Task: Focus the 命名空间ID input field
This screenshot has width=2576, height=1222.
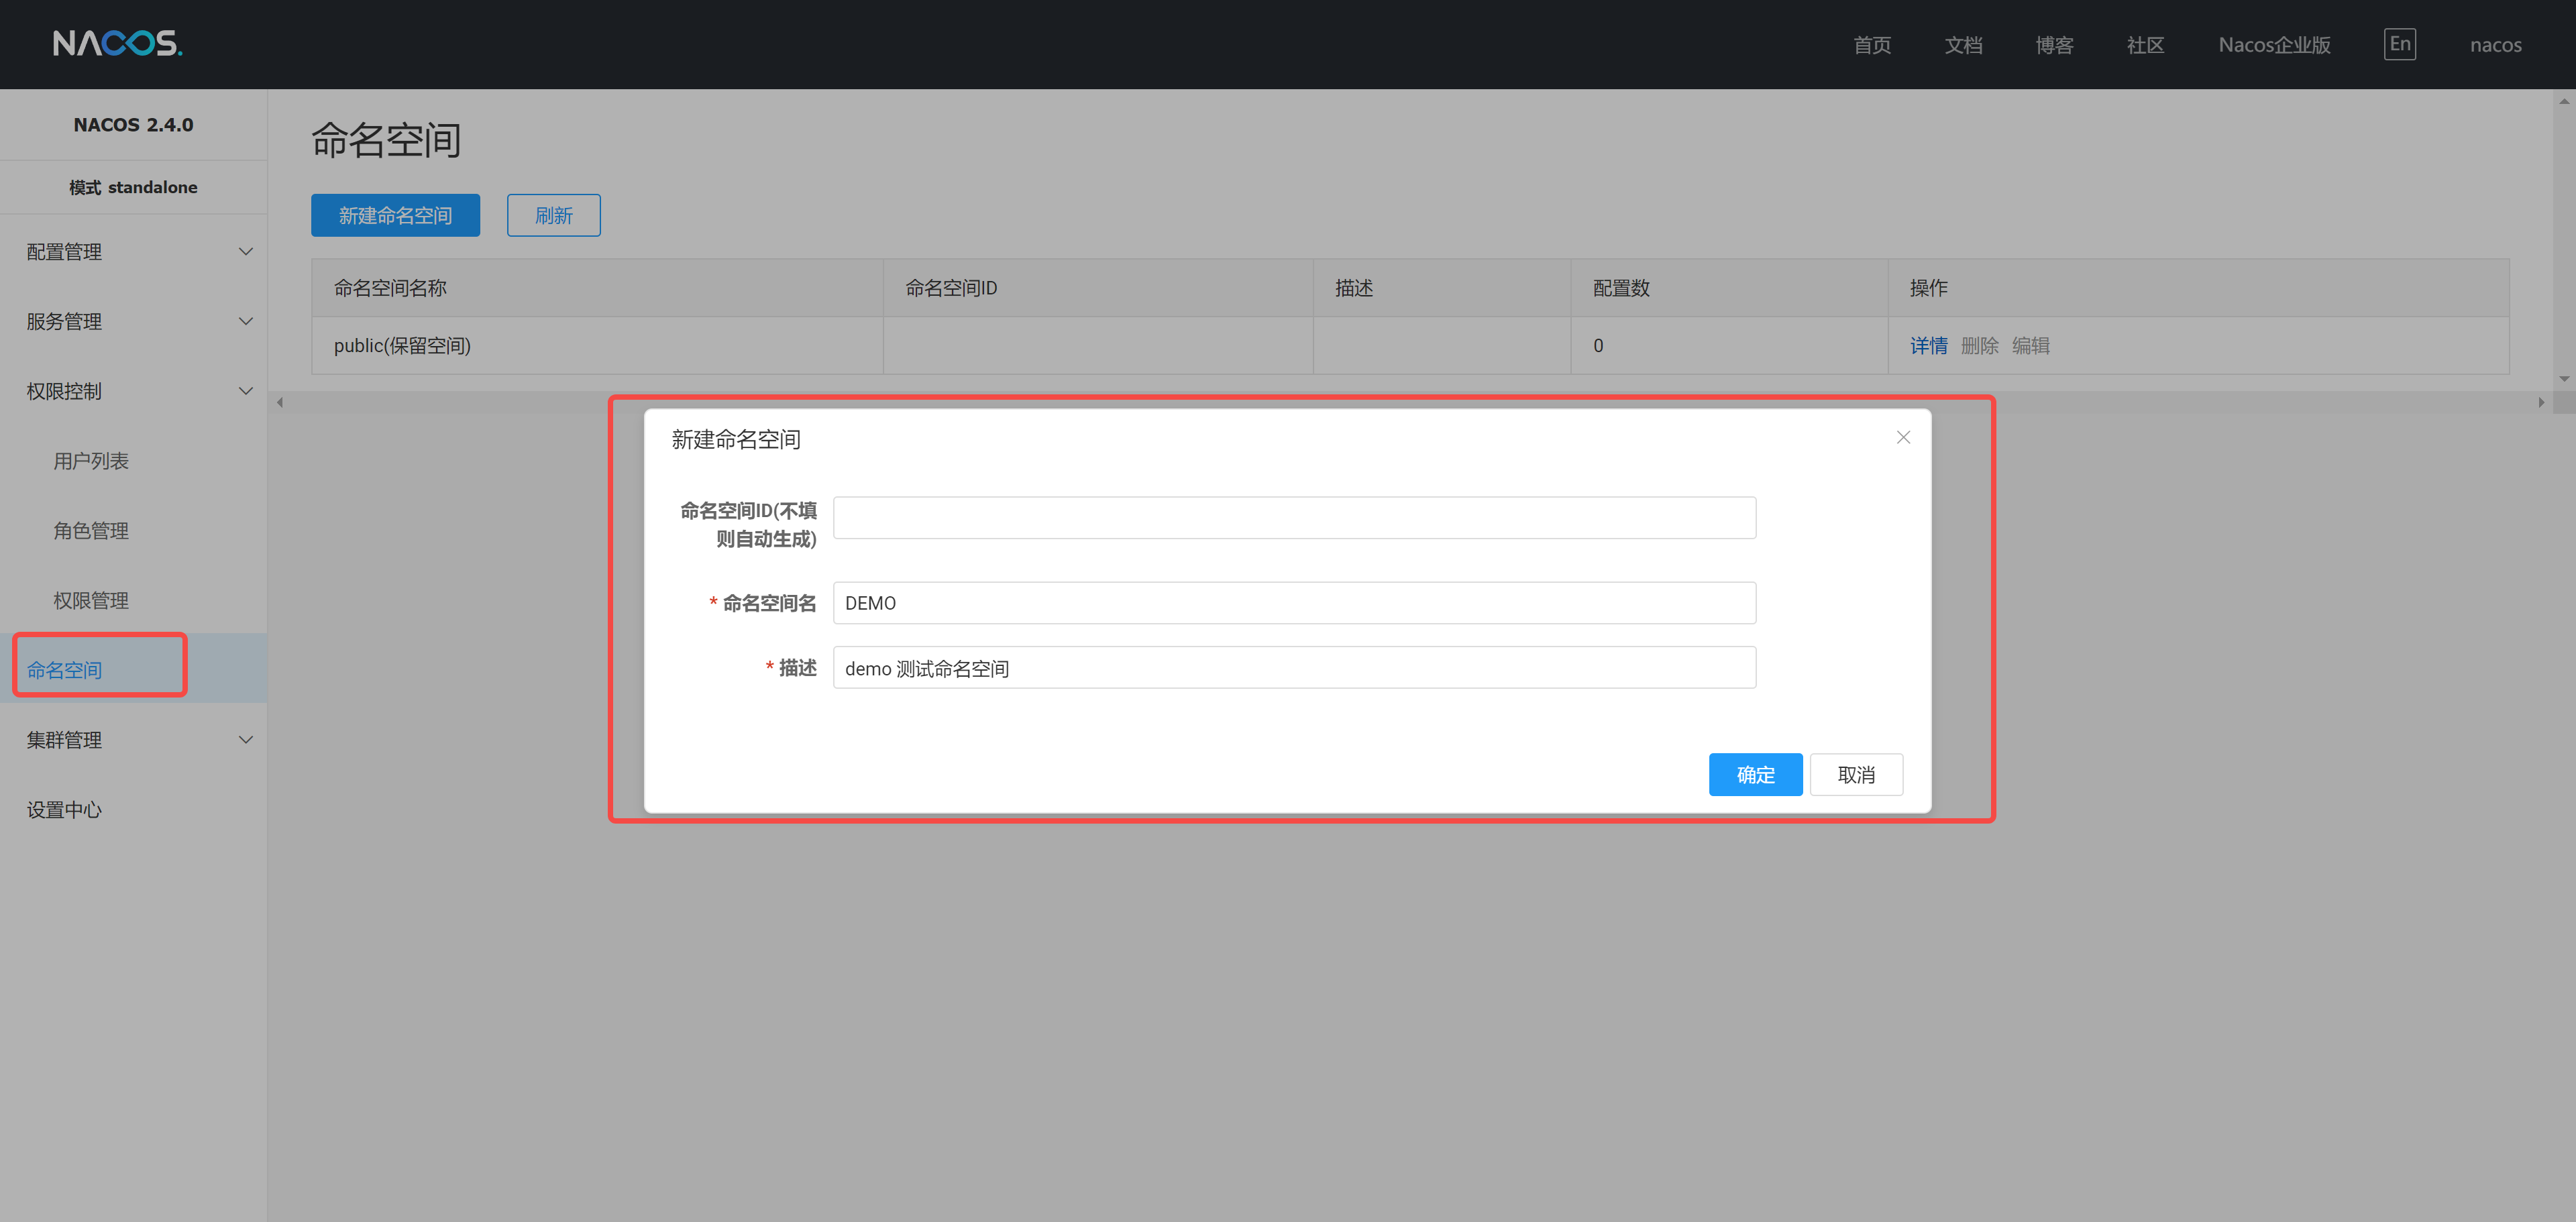Action: [1294, 518]
